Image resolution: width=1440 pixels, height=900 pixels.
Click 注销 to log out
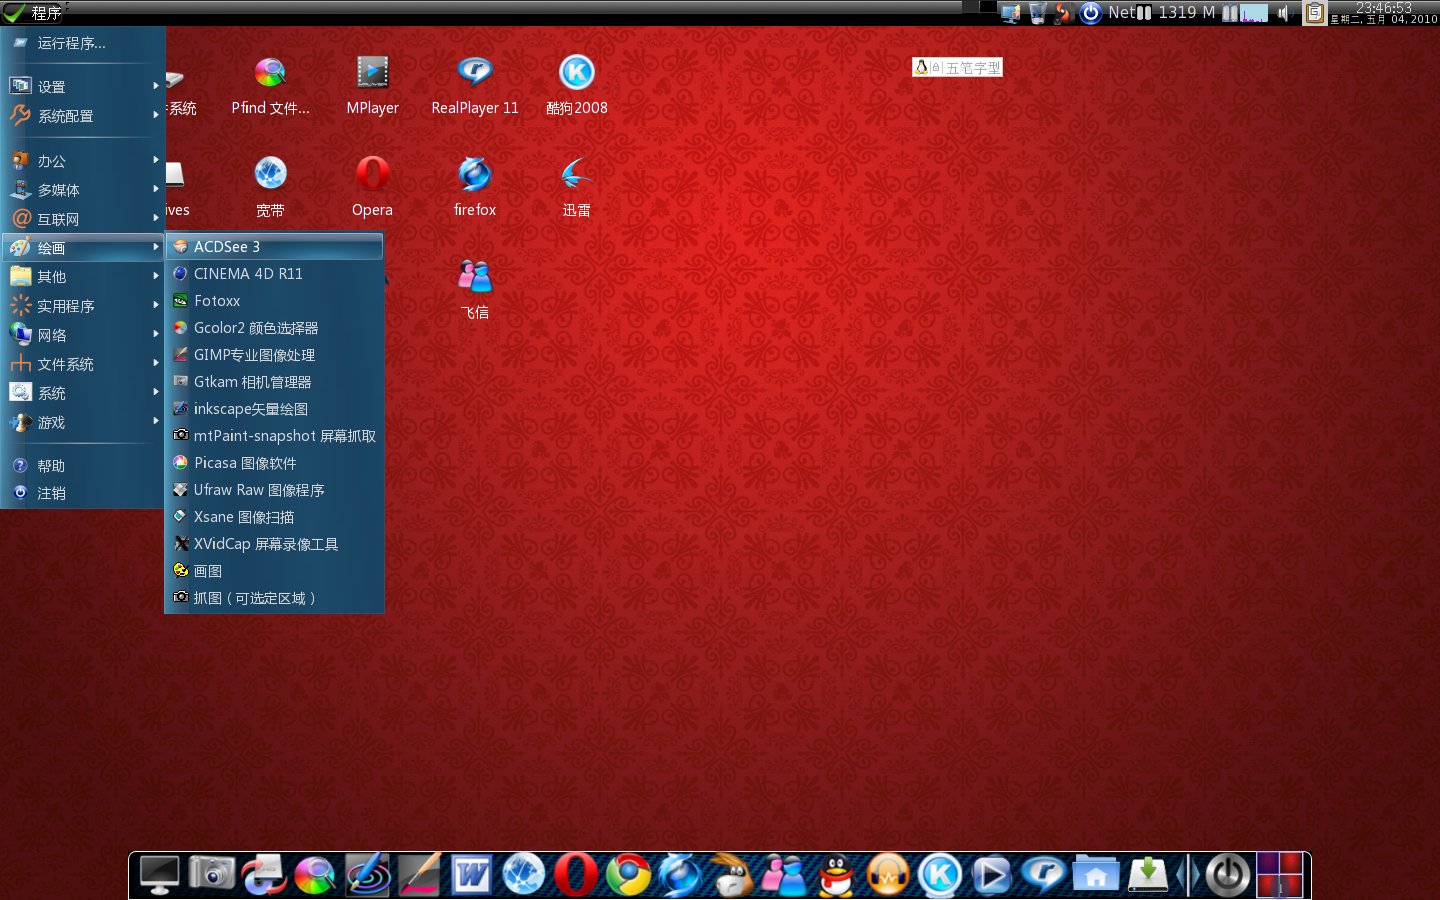click(x=83, y=493)
